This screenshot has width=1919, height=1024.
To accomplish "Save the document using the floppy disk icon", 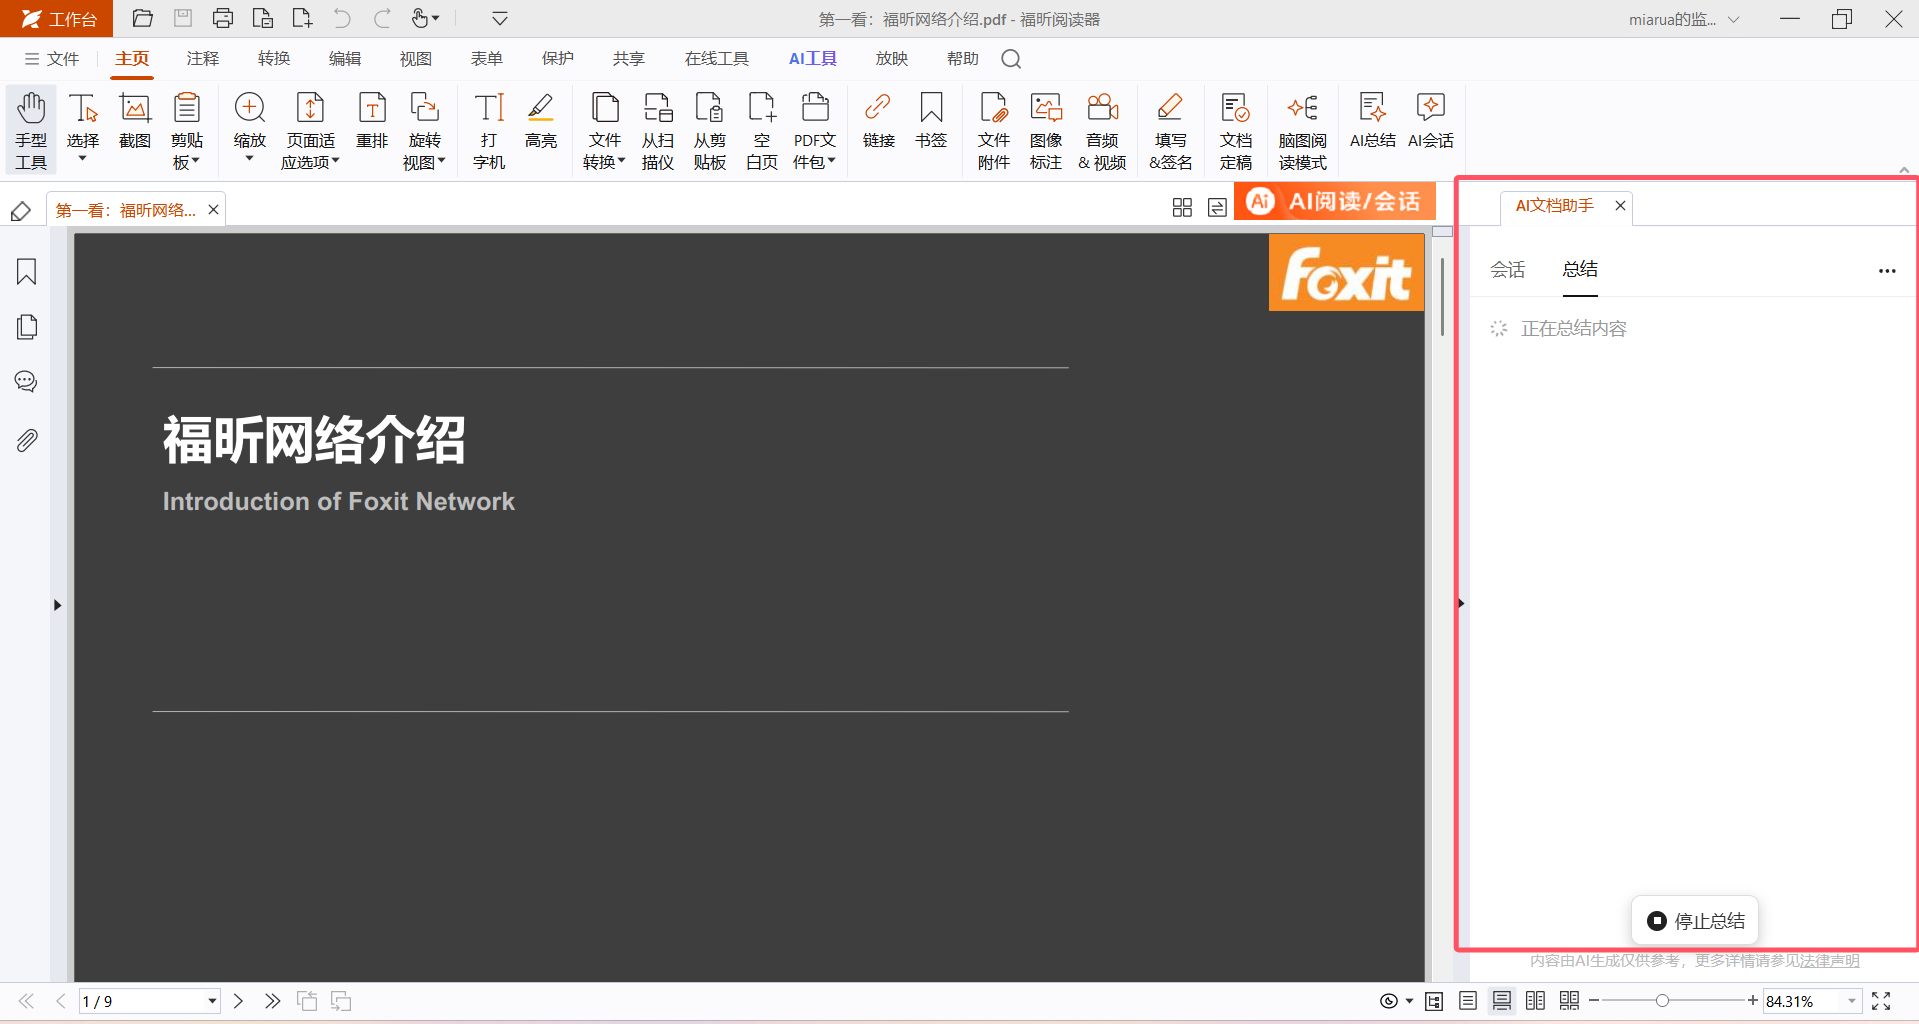I will [183, 18].
